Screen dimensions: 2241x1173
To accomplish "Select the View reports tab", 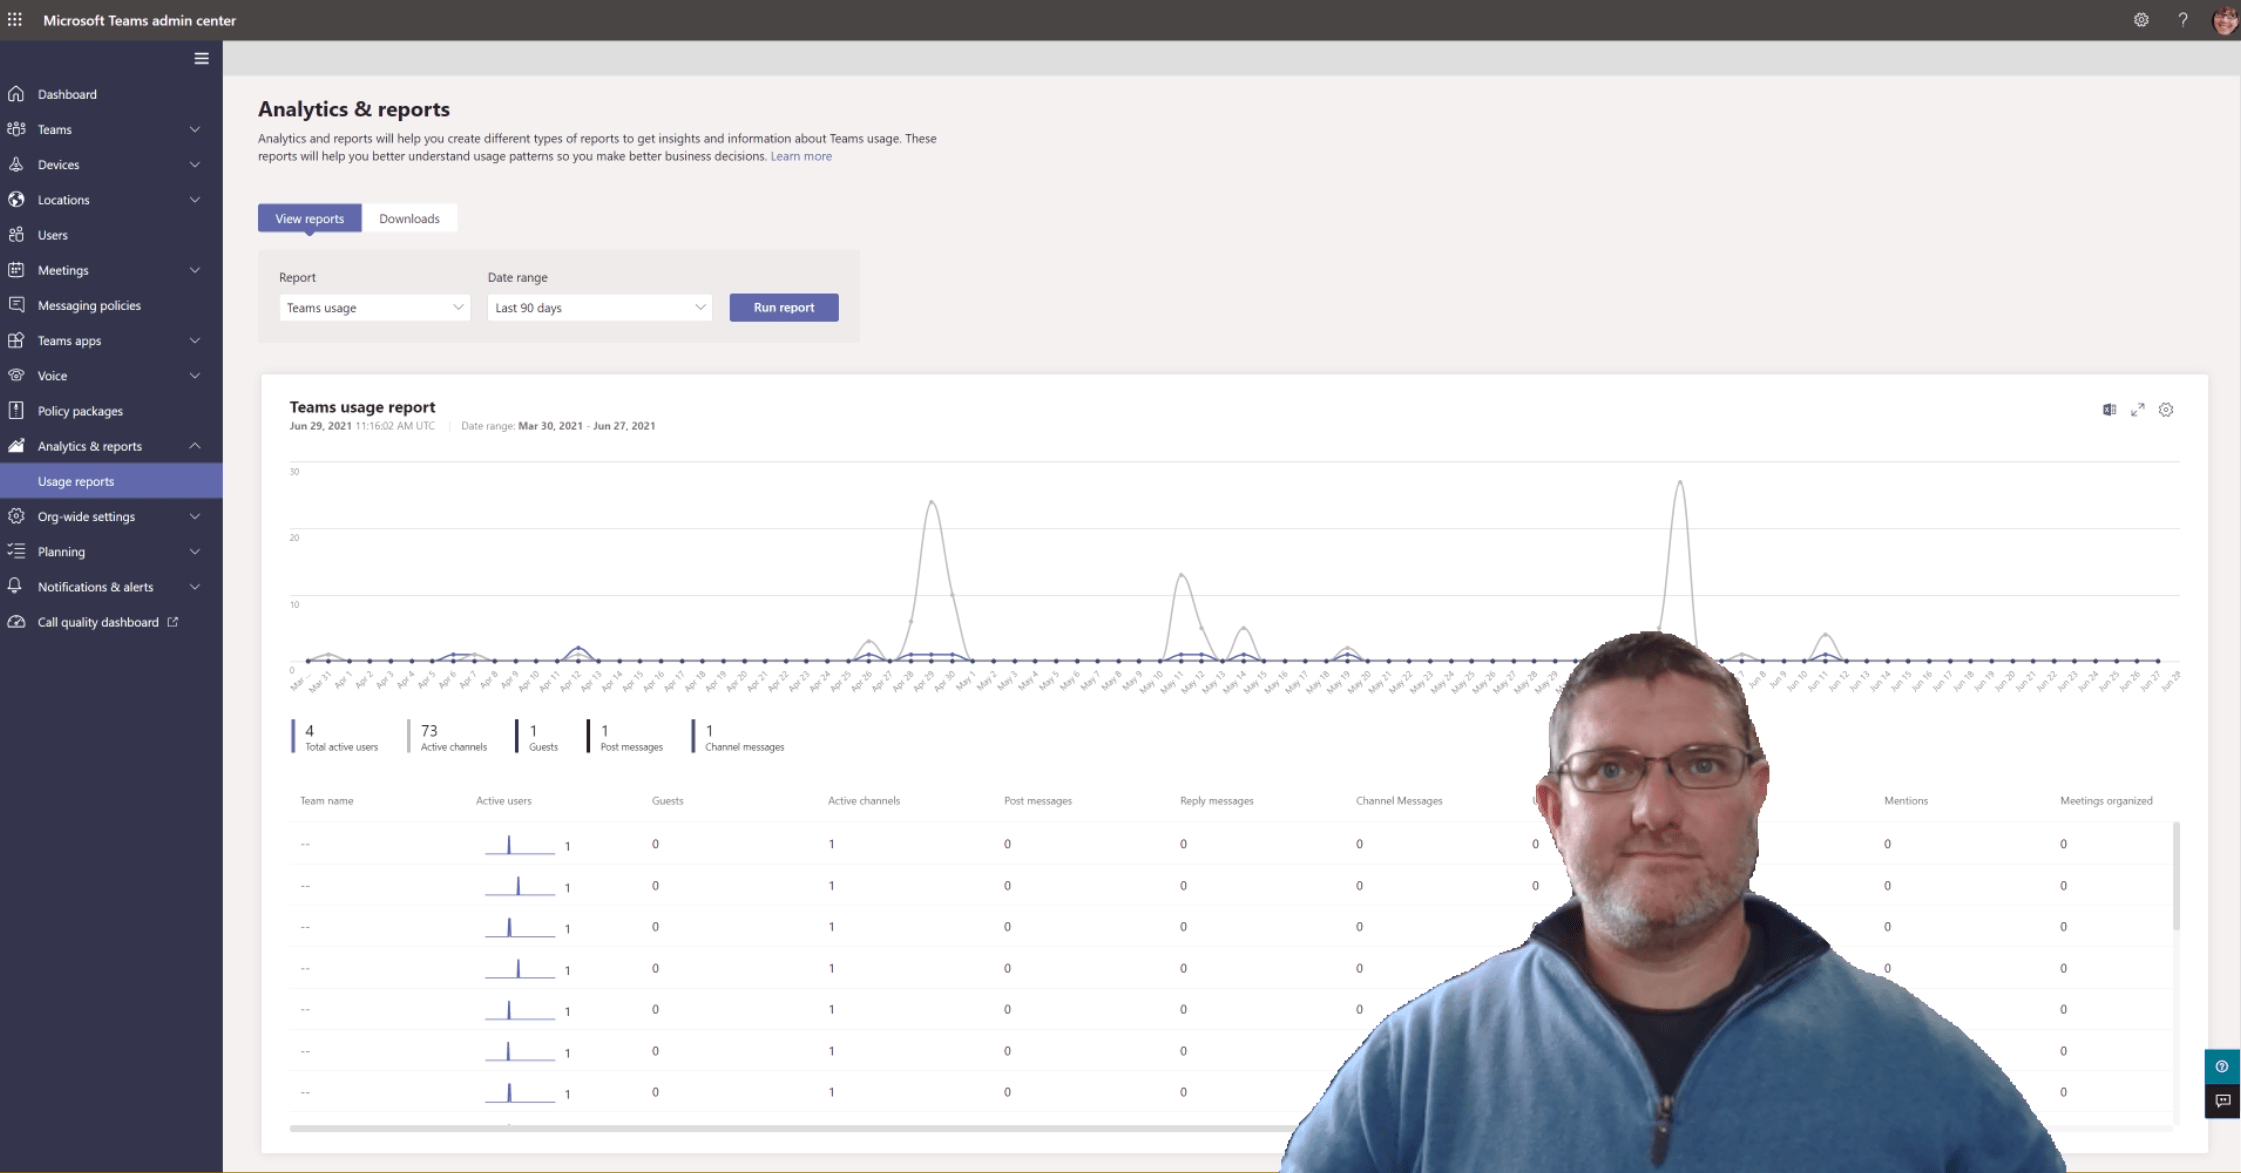I will click(x=309, y=219).
